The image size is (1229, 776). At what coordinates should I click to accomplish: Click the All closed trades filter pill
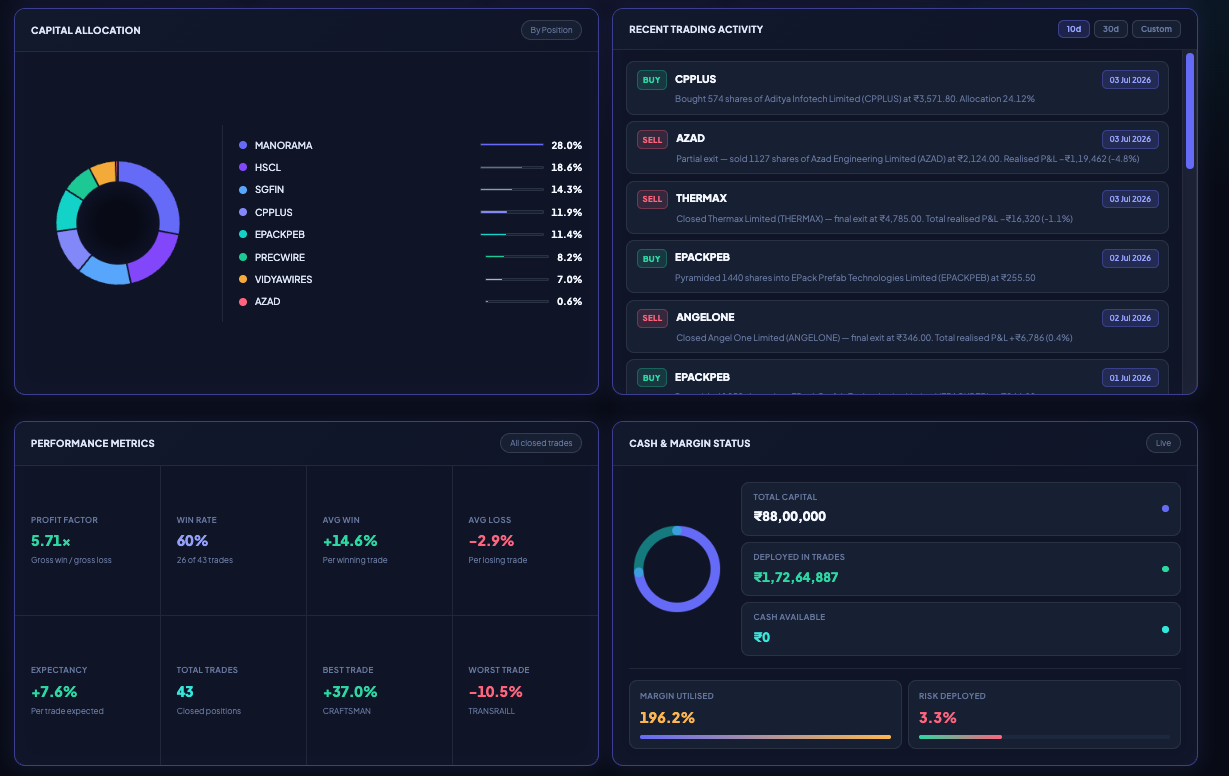(541, 443)
